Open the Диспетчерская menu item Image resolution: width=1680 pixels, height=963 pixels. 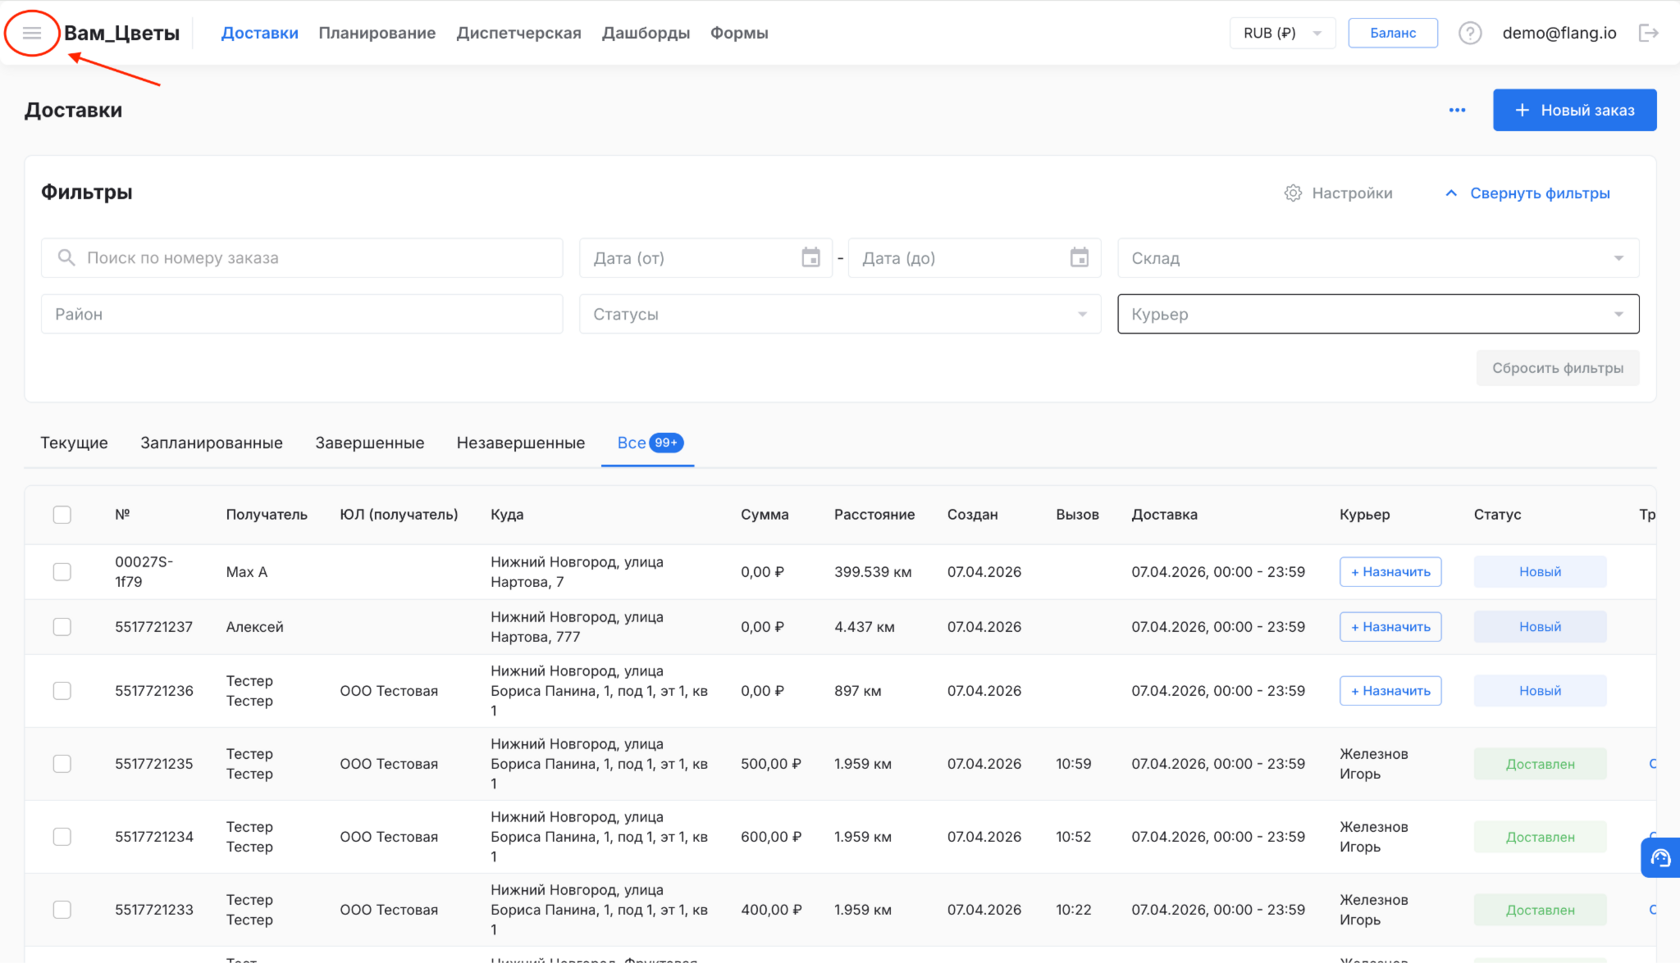click(518, 33)
